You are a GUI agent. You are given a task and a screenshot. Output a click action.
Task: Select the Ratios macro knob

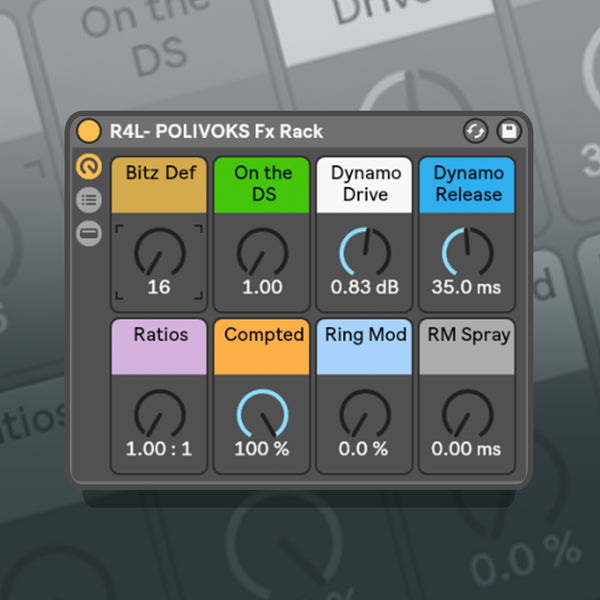159,414
